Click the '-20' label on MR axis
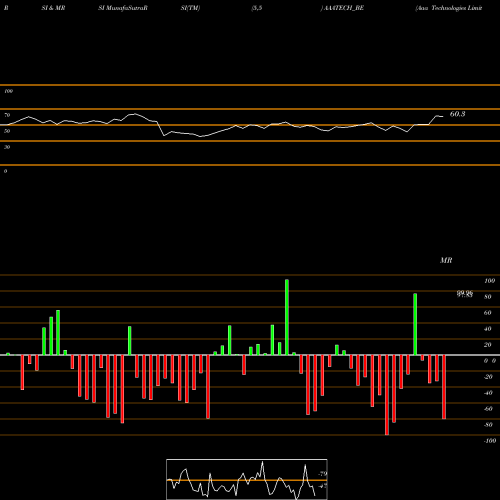The height and width of the screenshot is (500, 500). pyautogui.click(x=488, y=377)
